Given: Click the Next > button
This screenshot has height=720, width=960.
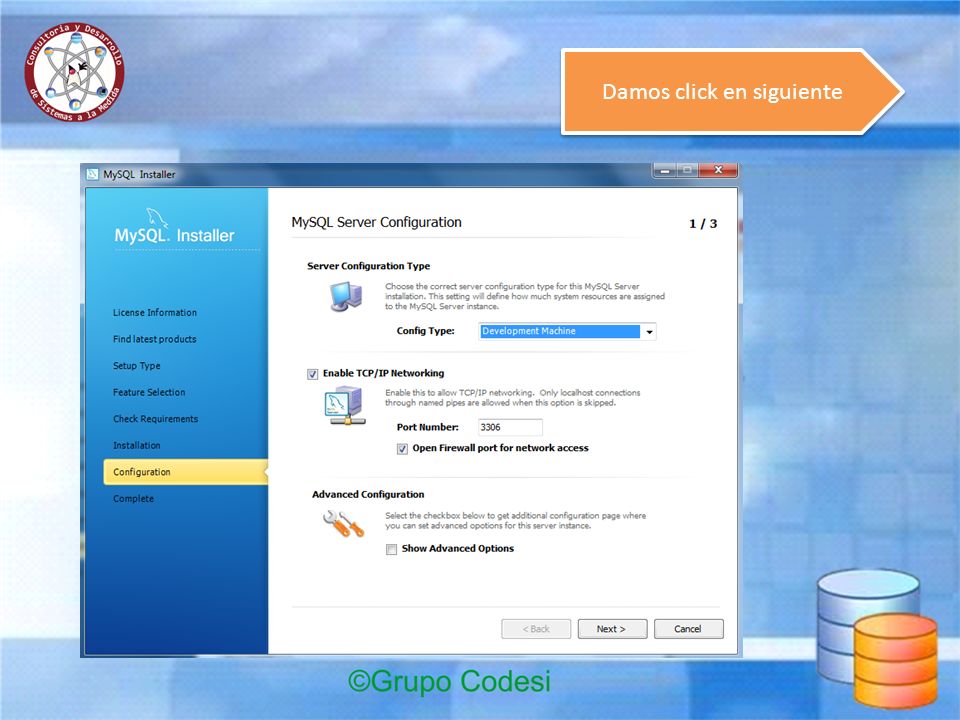Looking at the screenshot, I should click(612, 629).
